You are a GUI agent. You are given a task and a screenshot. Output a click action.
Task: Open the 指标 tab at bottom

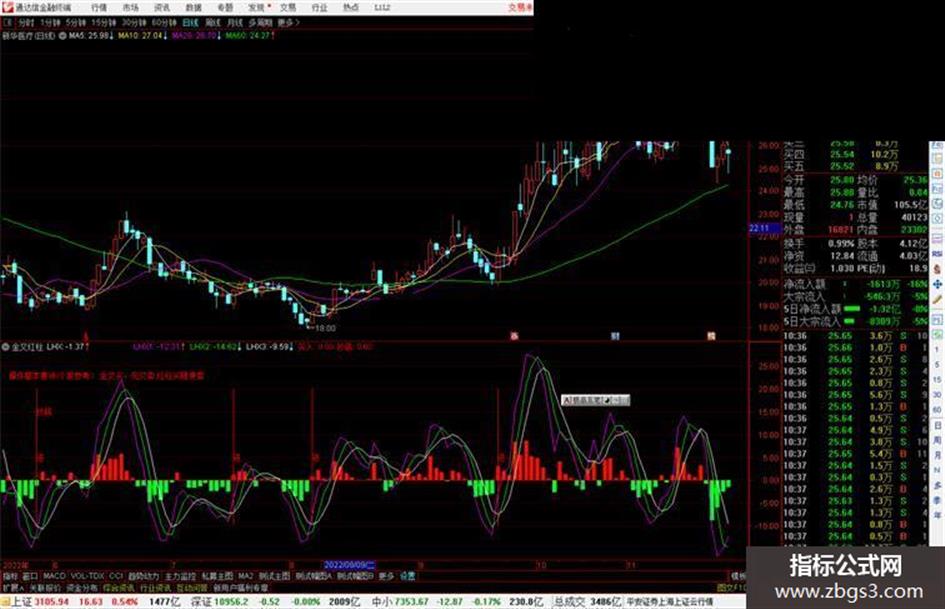pos(10,576)
